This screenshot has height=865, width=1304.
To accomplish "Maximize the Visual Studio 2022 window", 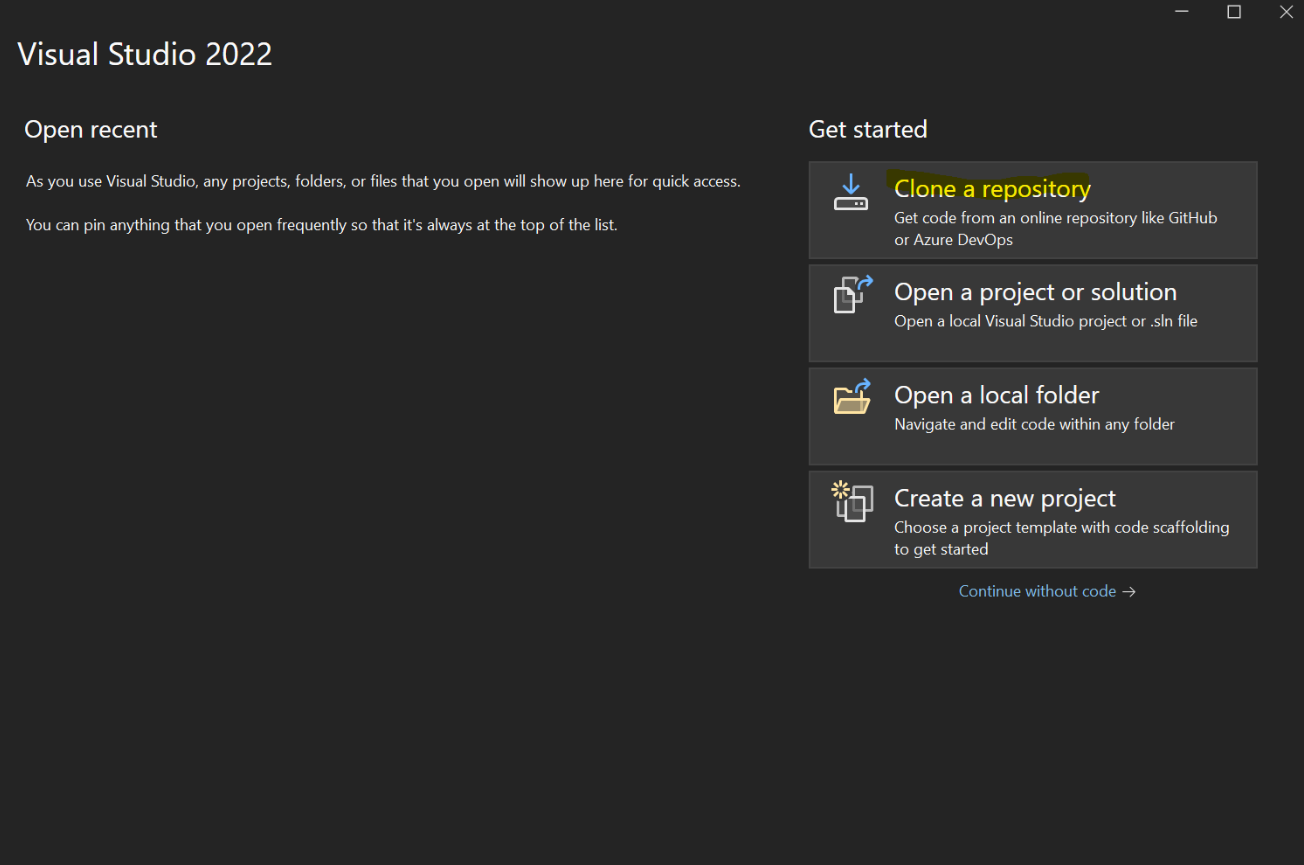I will (1234, 12).
